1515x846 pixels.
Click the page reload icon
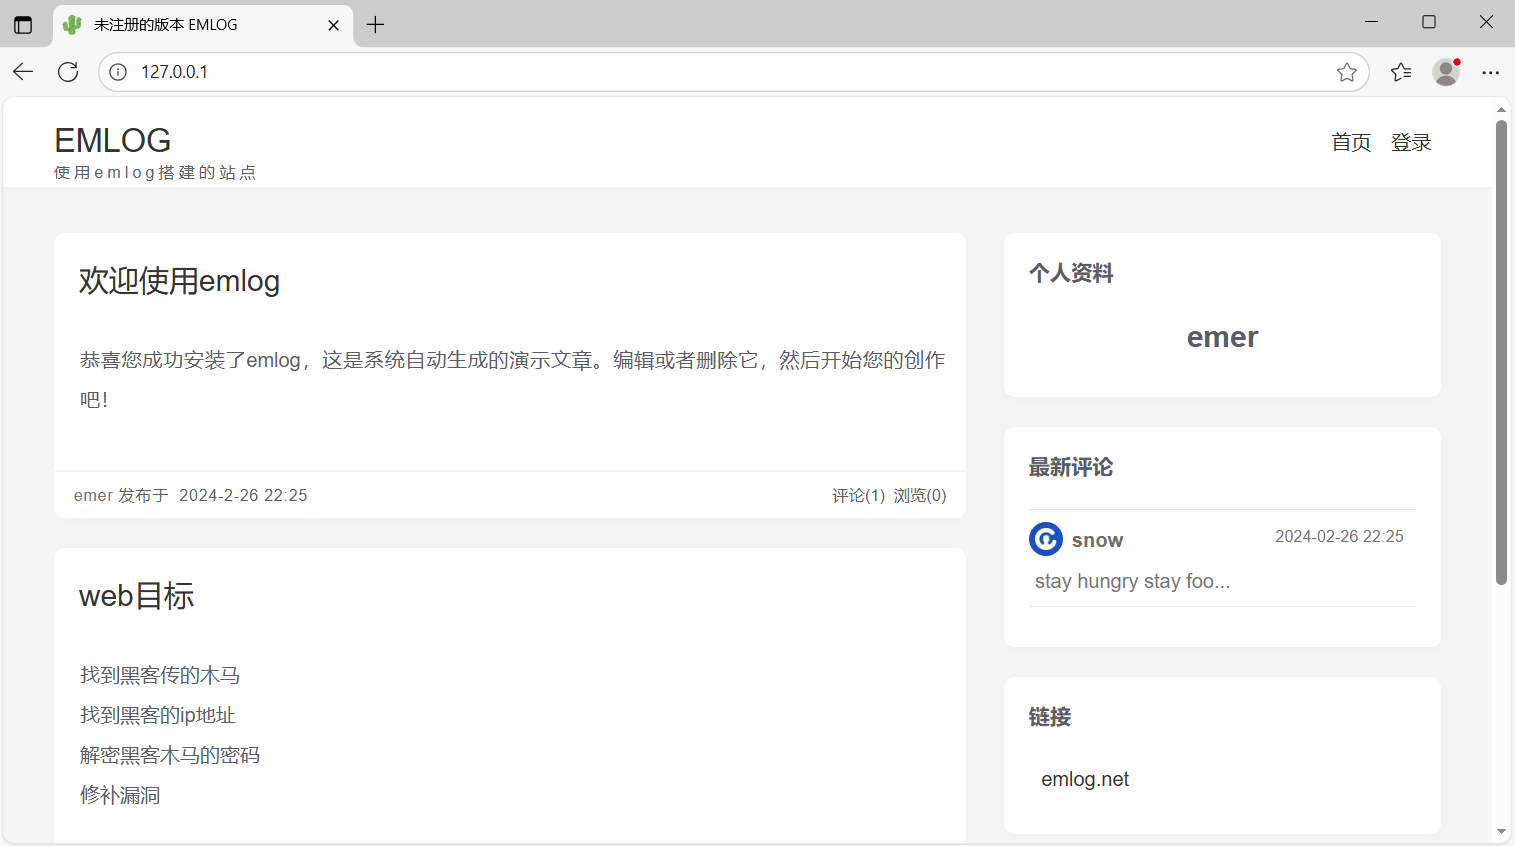click(68, 71)
